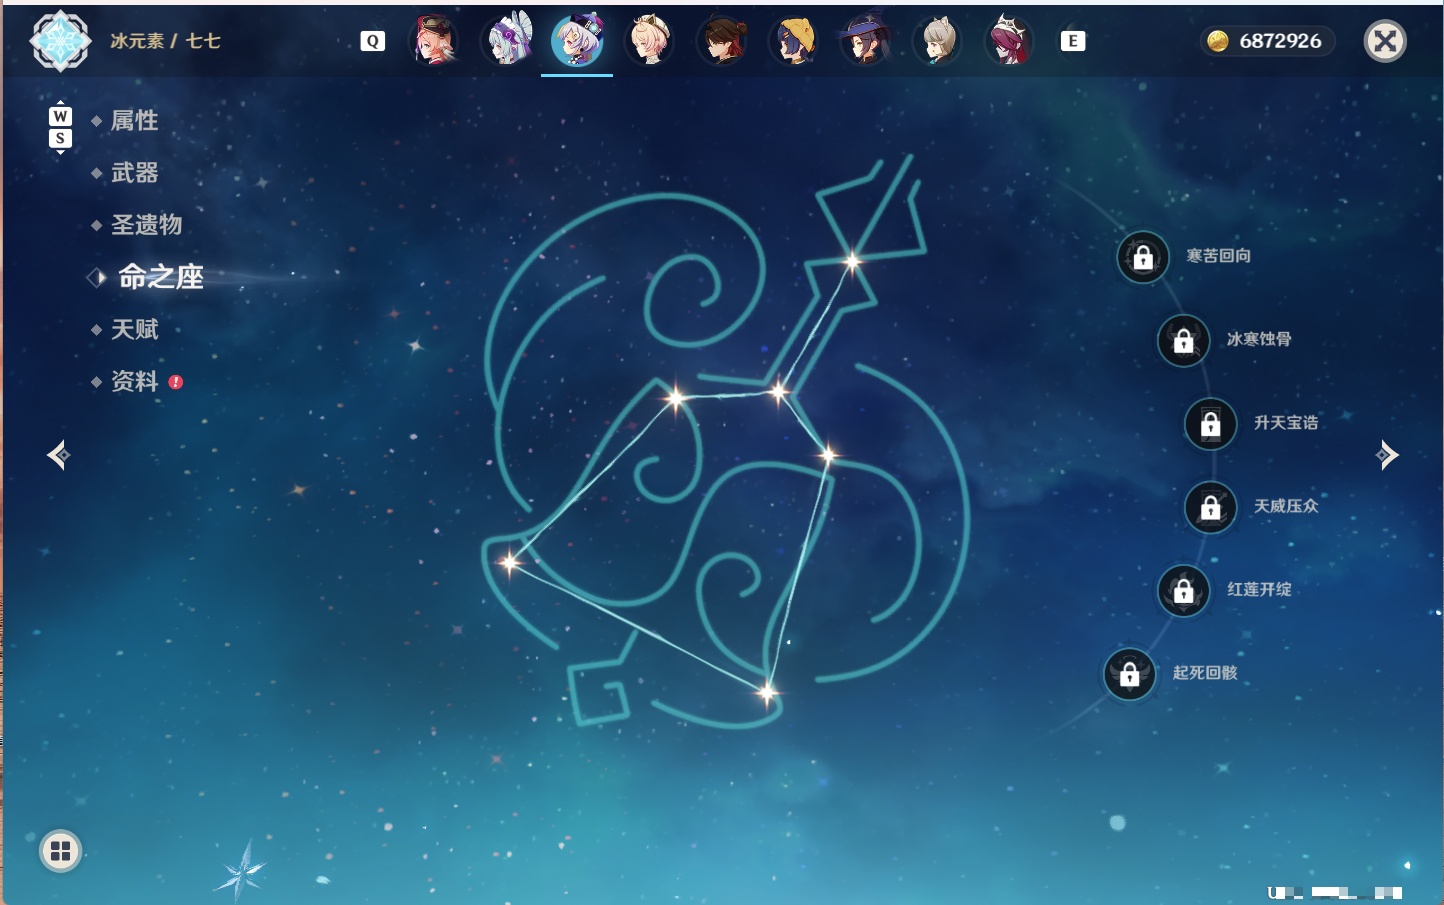1444x905 pixels.
Task: Click the lock icon beside 天威压众
Action: [1211, 507]
